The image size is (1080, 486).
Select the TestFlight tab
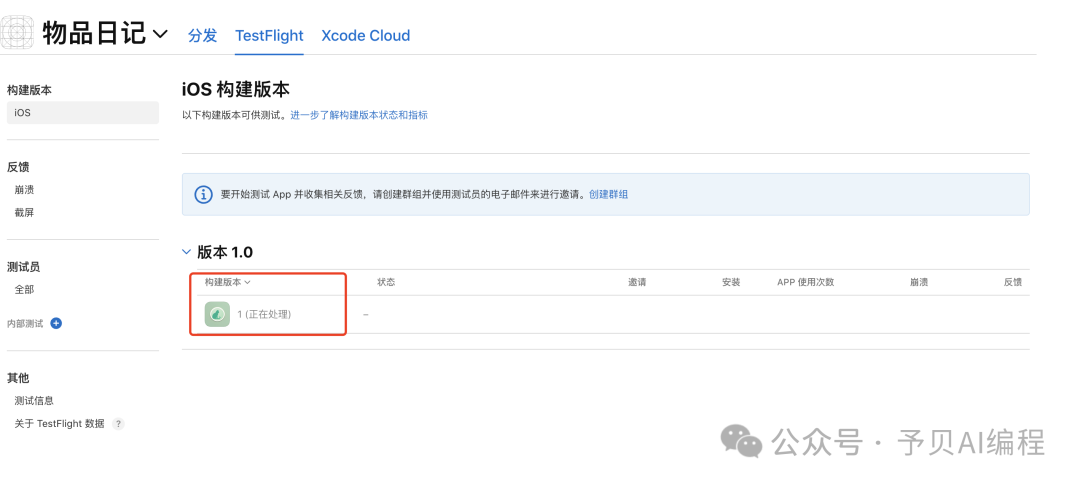[x=269, y=35]
